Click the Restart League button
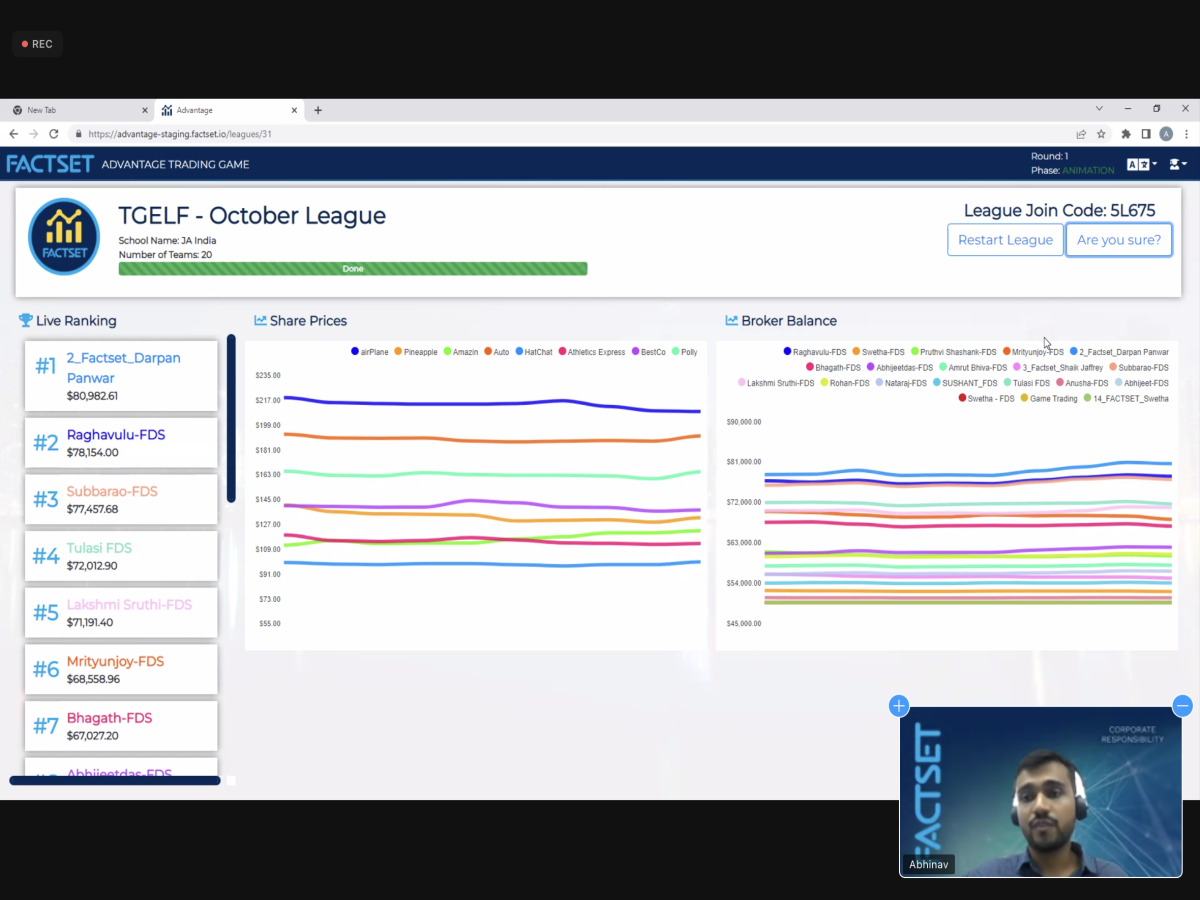 click(x=1005, y=240)
